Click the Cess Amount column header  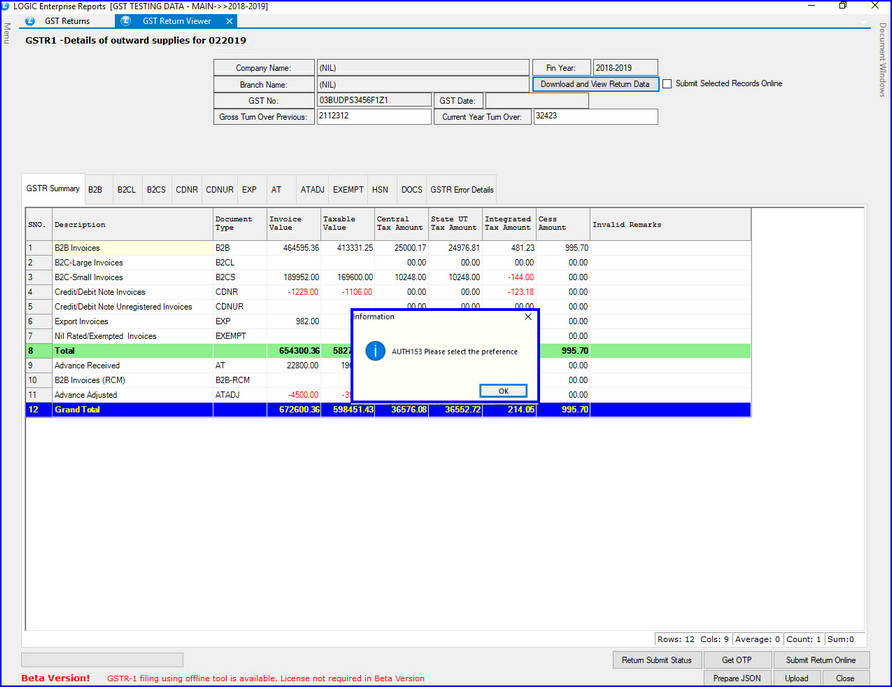563,224
